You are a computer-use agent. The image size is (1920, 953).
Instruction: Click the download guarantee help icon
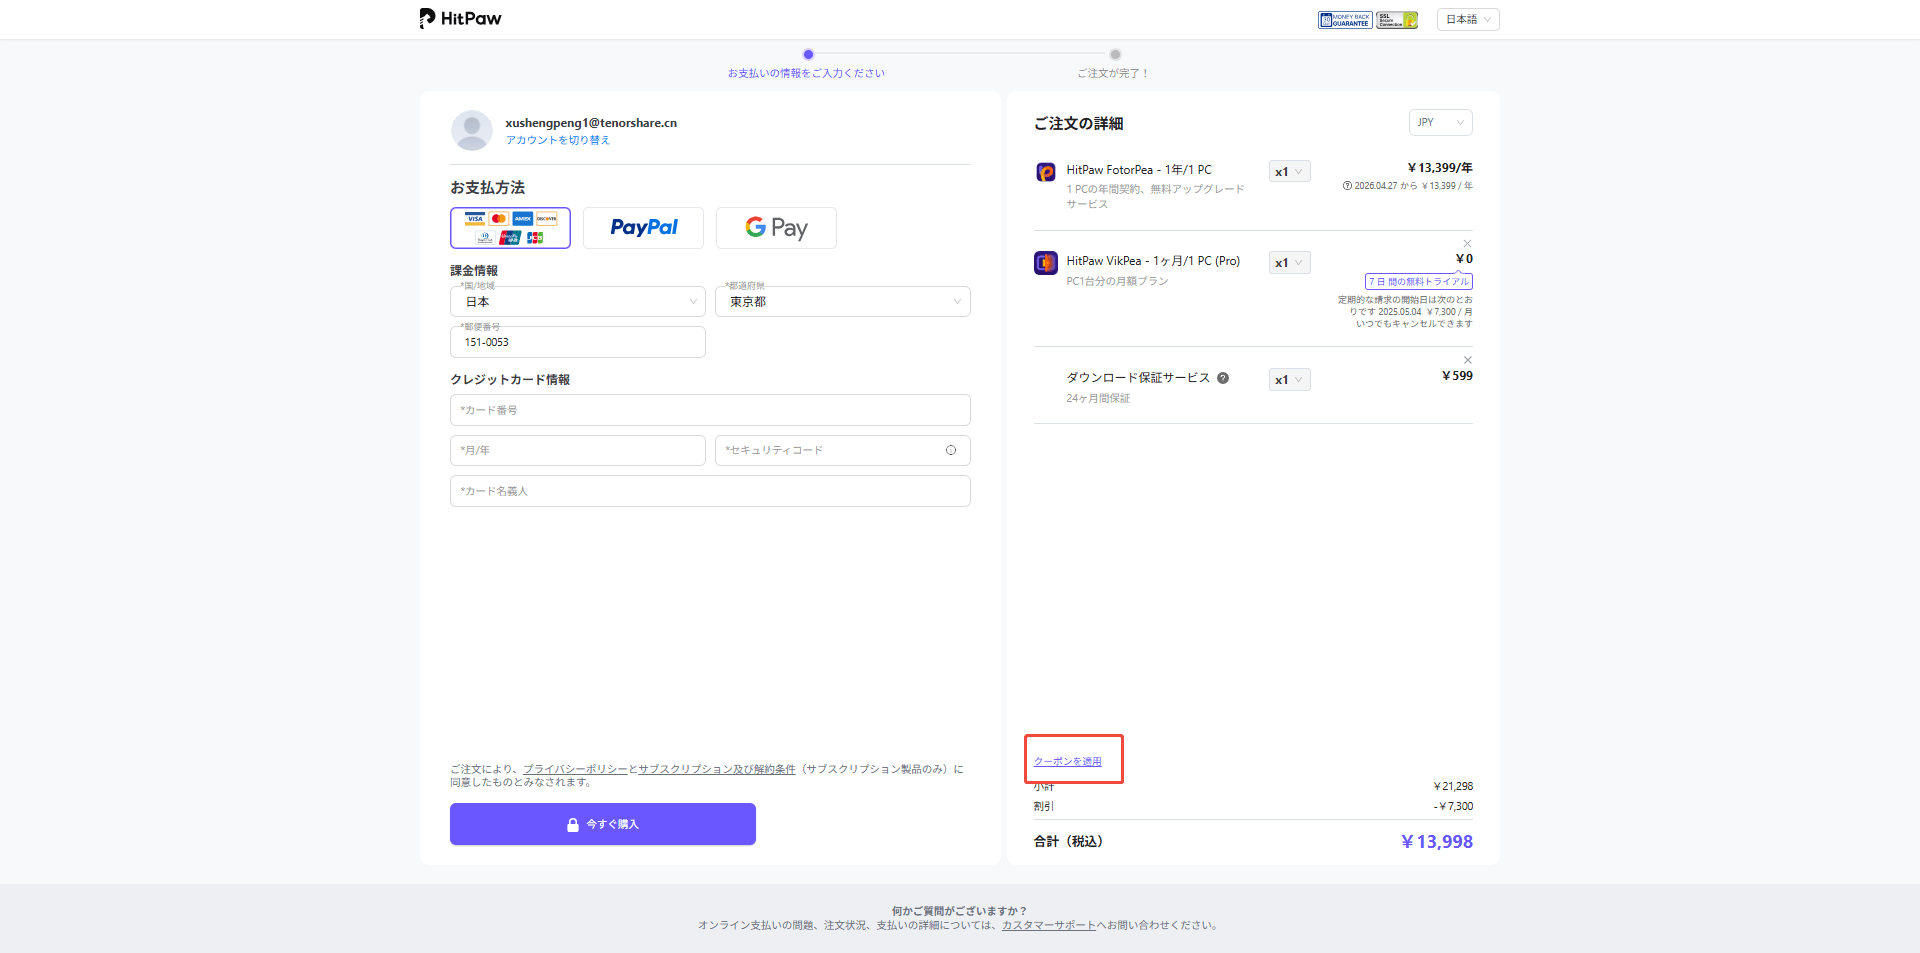pyautogui.click(x=1222, y=378)
